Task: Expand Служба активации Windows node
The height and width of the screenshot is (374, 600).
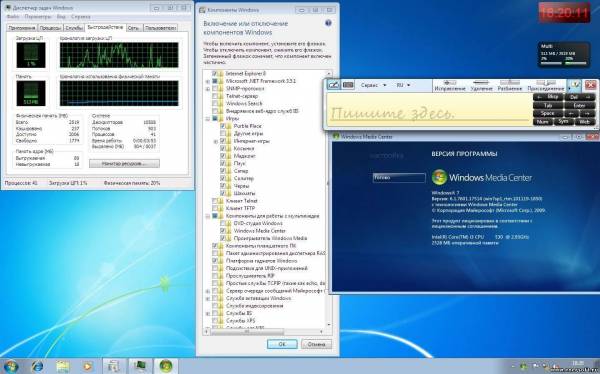Action: pyautogui.click(x=207, y=298)
